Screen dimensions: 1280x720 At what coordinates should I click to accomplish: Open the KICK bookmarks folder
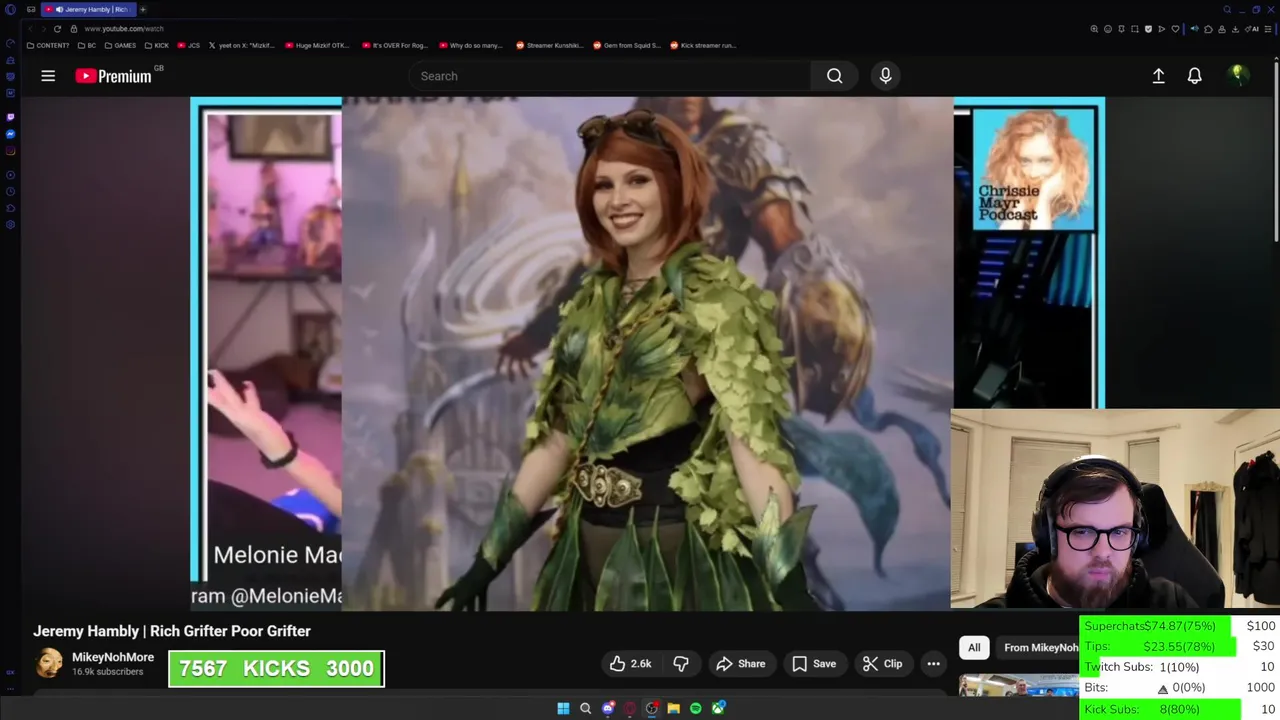click(157, 45)
